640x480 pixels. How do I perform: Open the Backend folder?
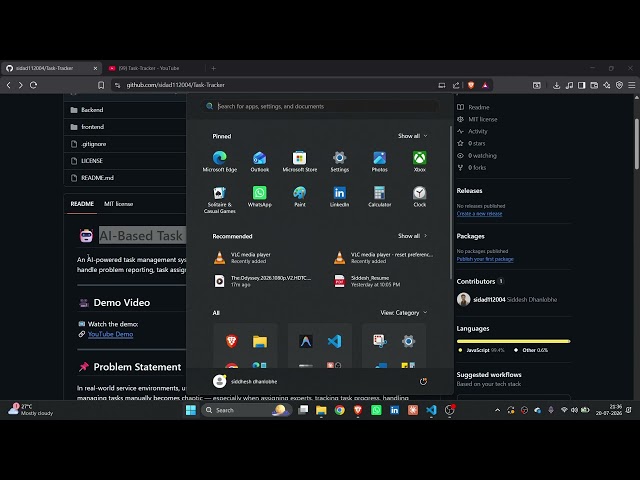coord(92,110)
